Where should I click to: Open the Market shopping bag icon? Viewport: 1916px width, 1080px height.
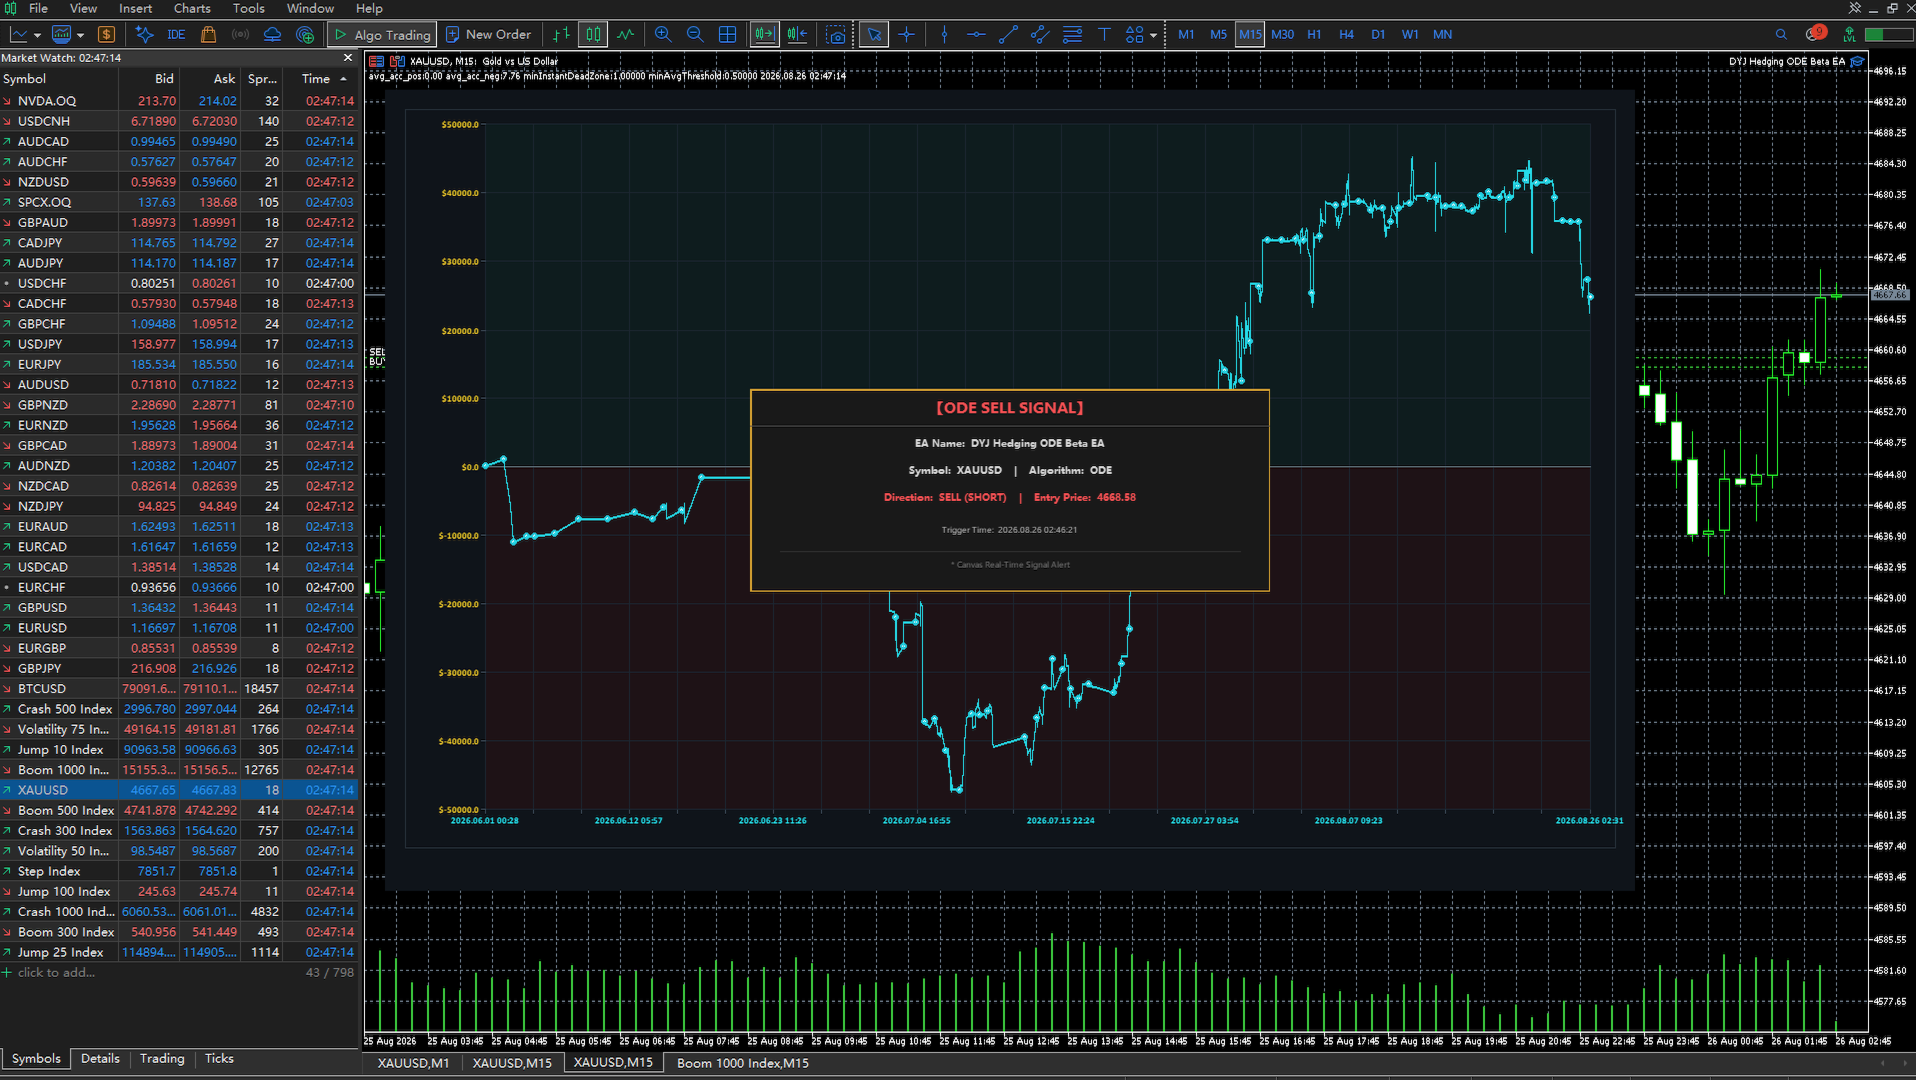point(208,34)
